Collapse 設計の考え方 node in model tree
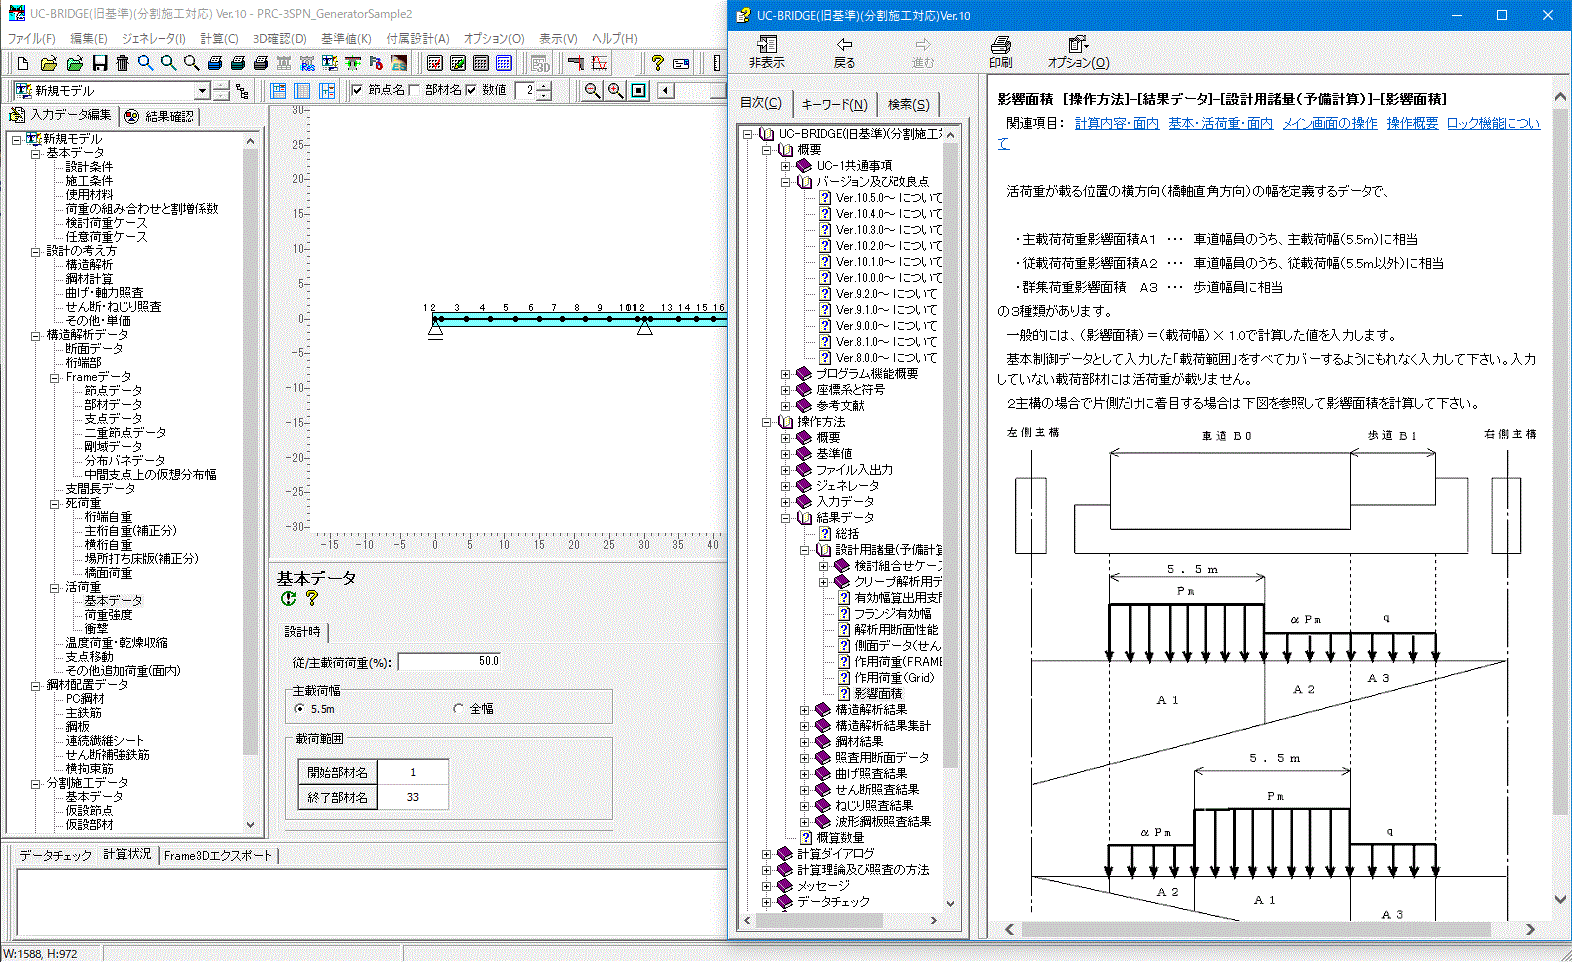The image size is (1572, 962). pos(36,251)
